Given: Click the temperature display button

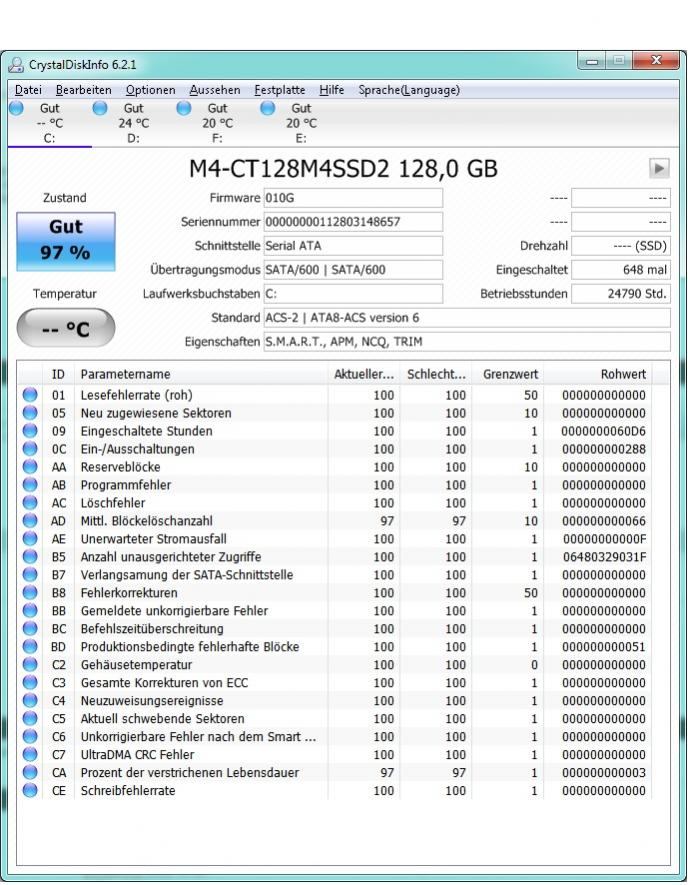Looking at the screenshot, I should pos(65,327).
